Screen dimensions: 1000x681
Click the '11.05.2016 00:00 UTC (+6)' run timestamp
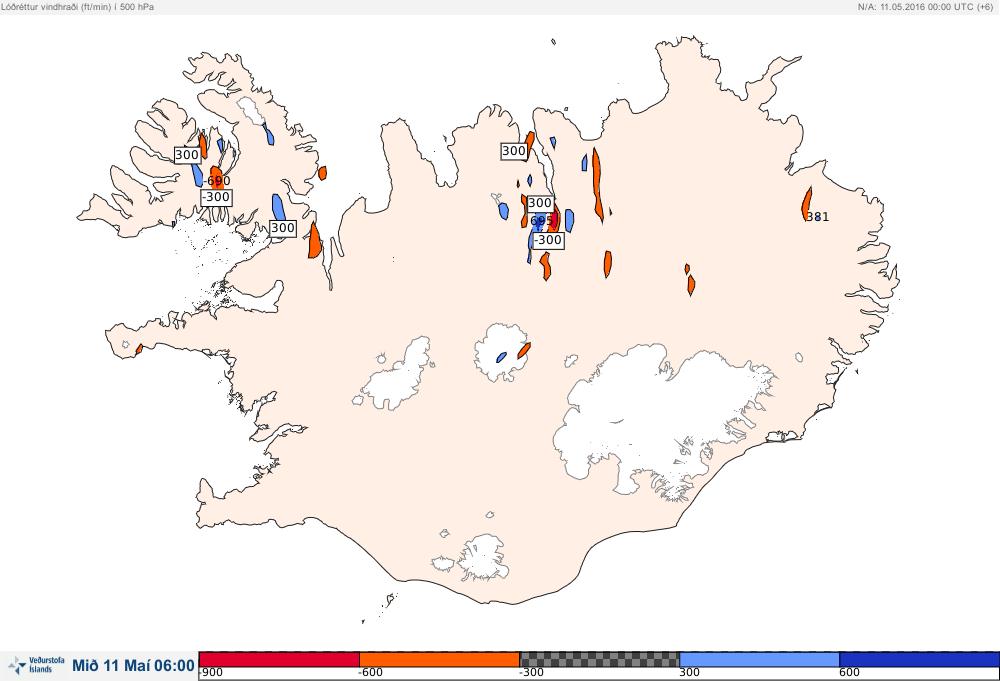tap(936, 6)
